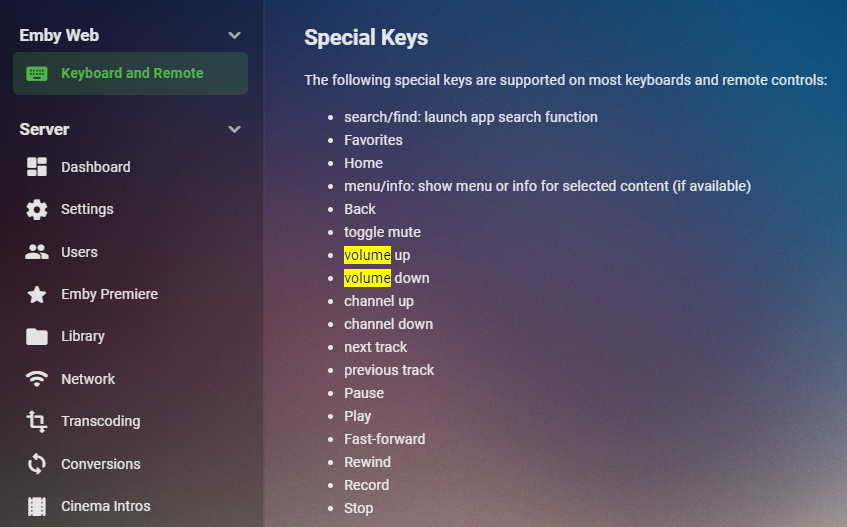
Task: Open the Network settings page
Action: 88,379
